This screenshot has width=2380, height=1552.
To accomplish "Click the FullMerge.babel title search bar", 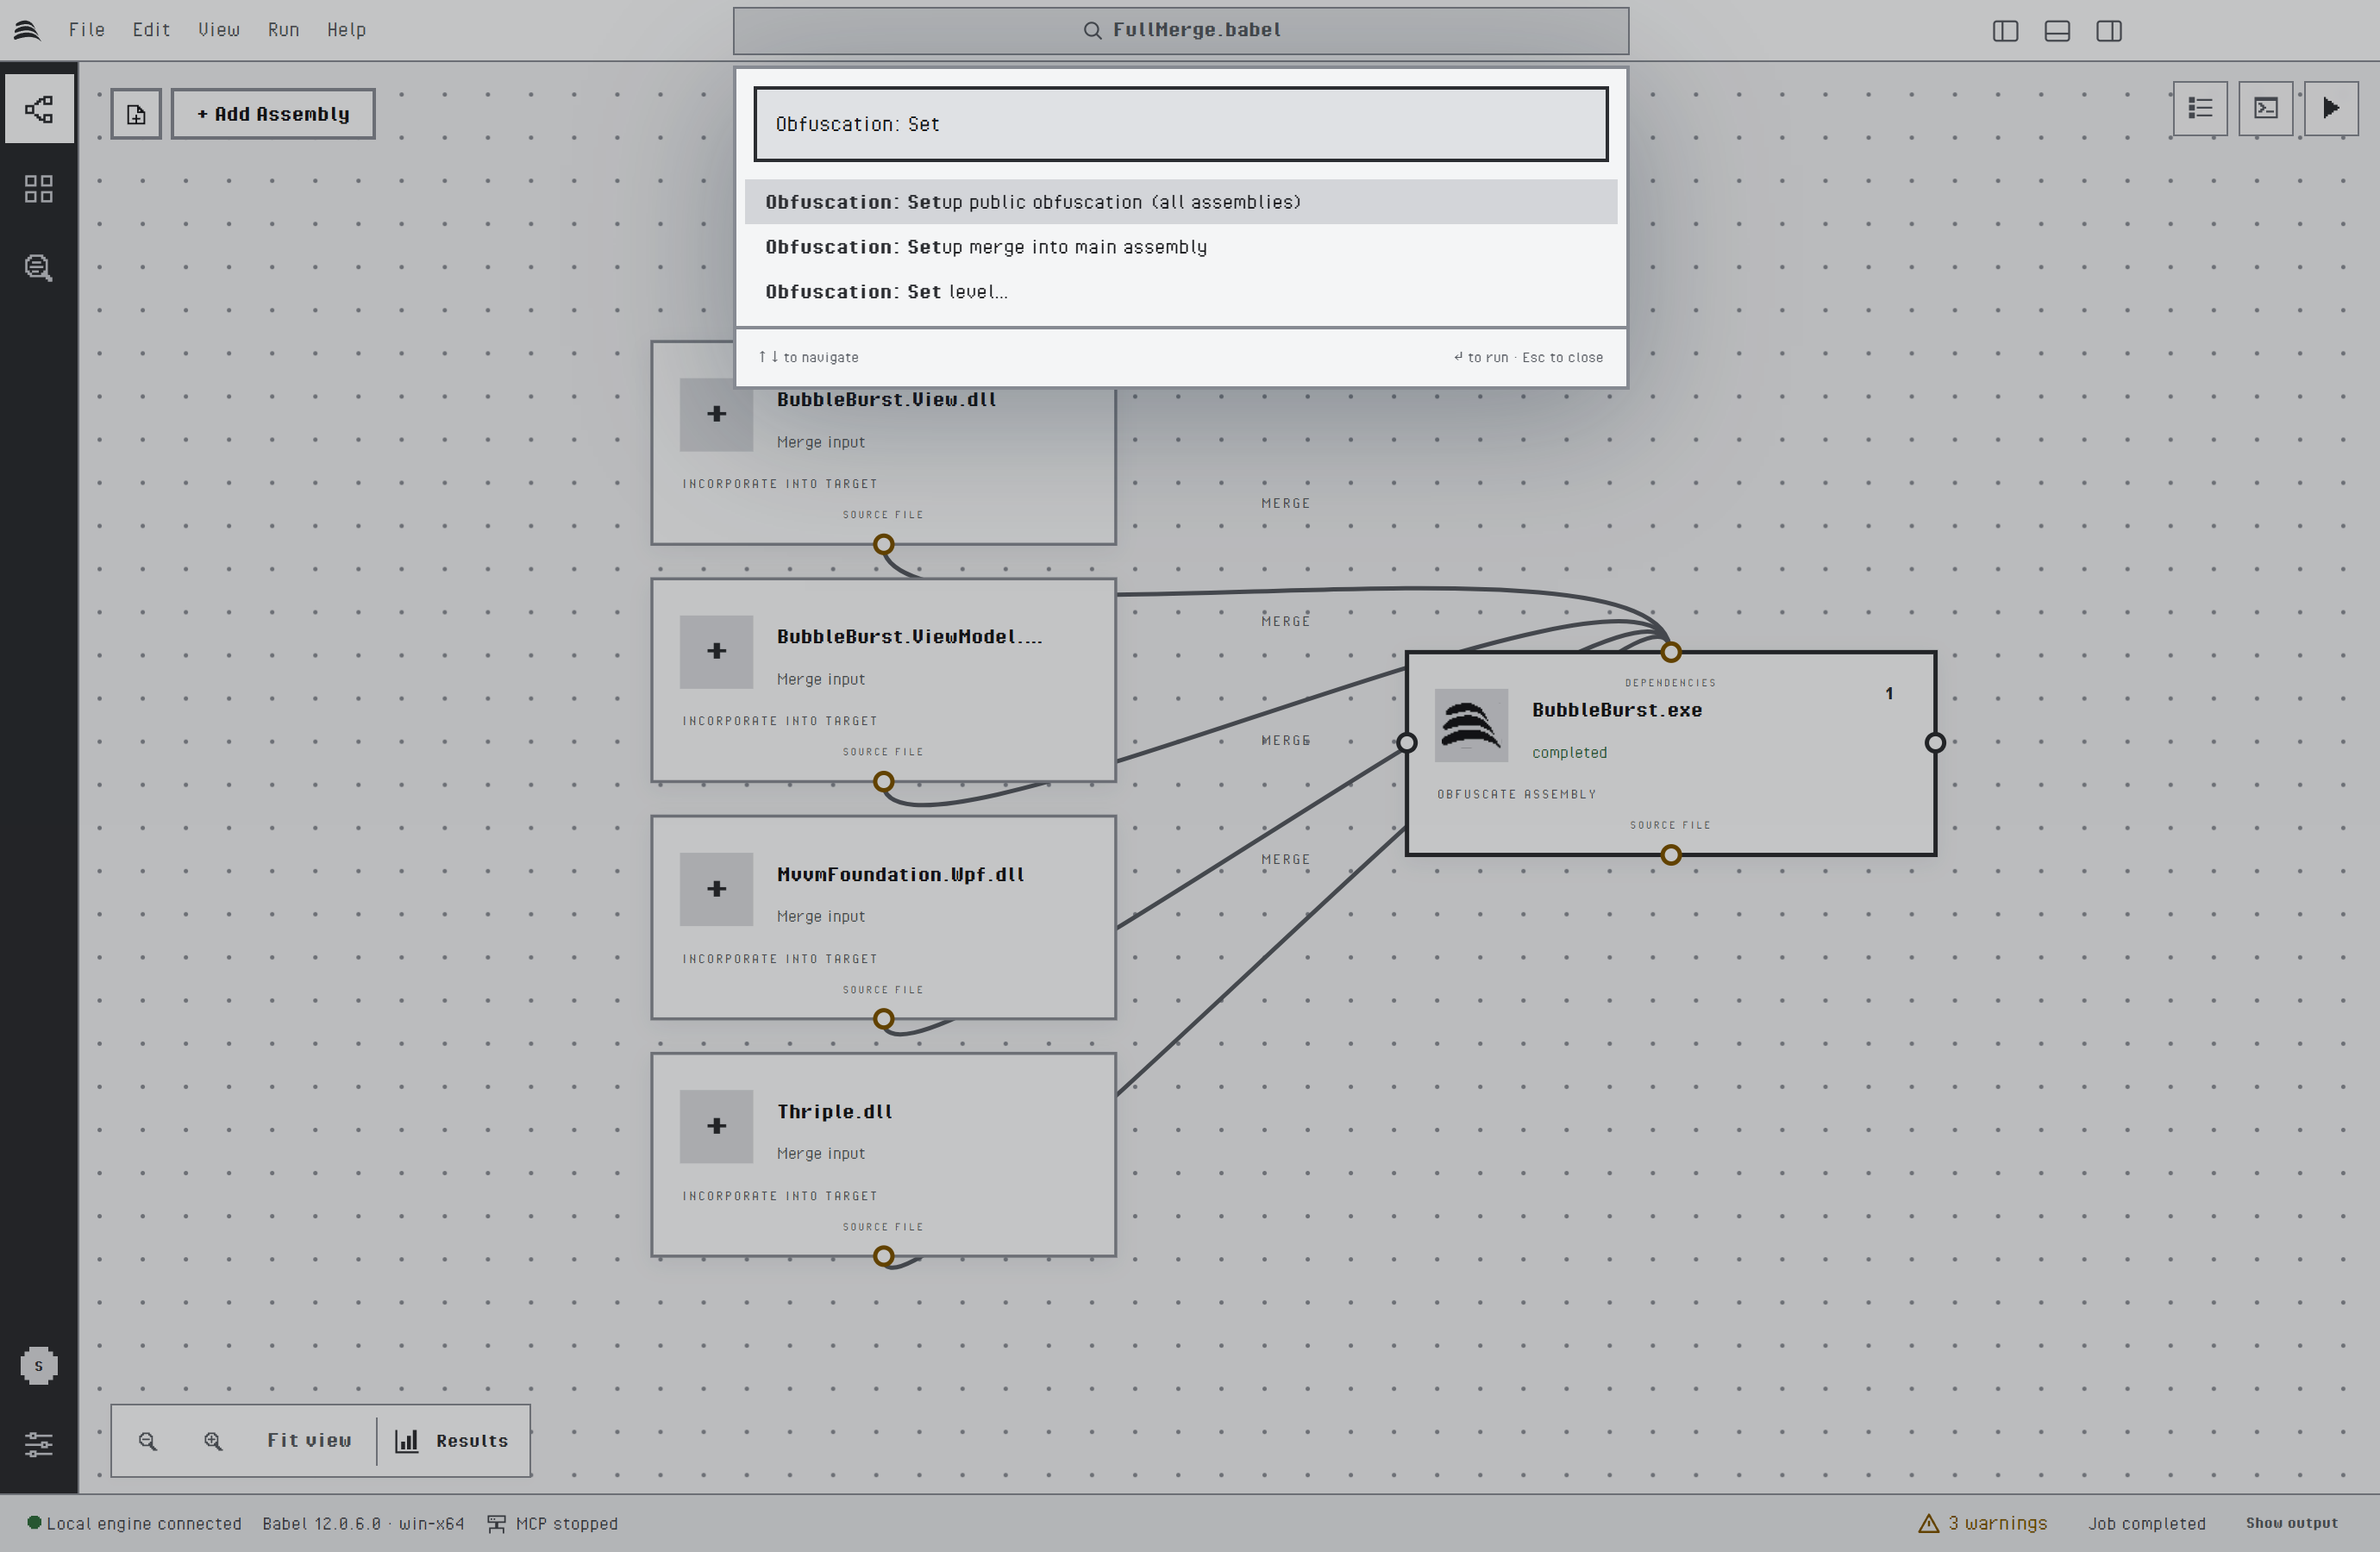I will (1180, 31).
